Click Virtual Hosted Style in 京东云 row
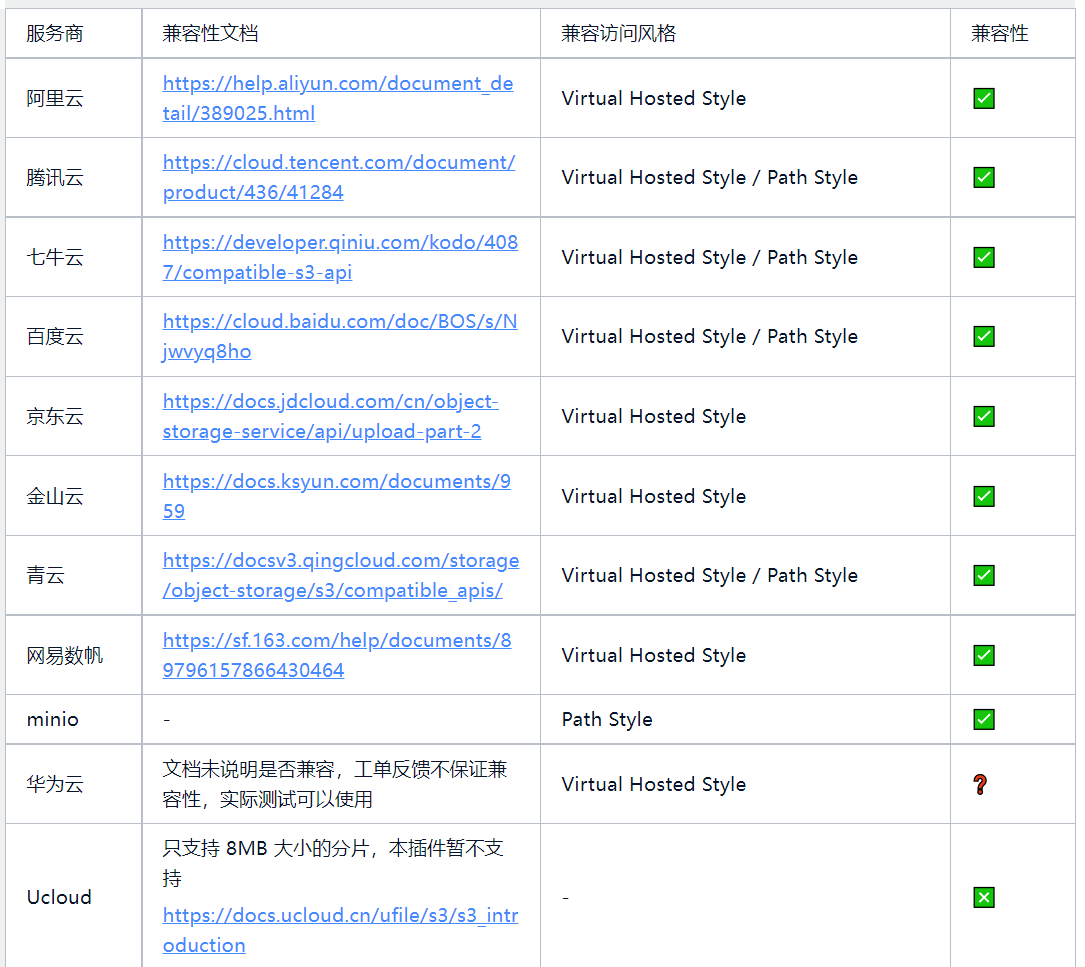The width and height of the screenshot is (1085, 967). click(x=653, y=416)
